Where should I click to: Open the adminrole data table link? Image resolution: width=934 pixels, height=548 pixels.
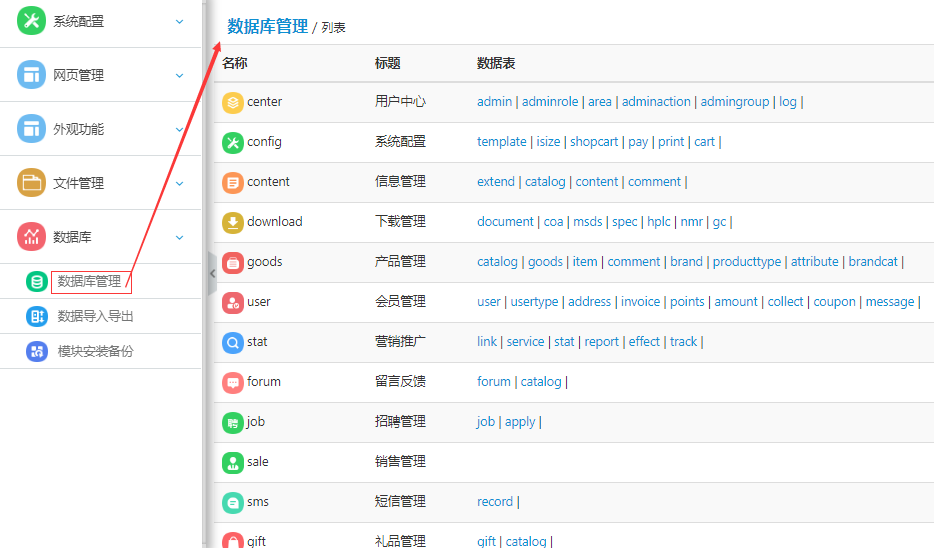[x=550, y=102]
